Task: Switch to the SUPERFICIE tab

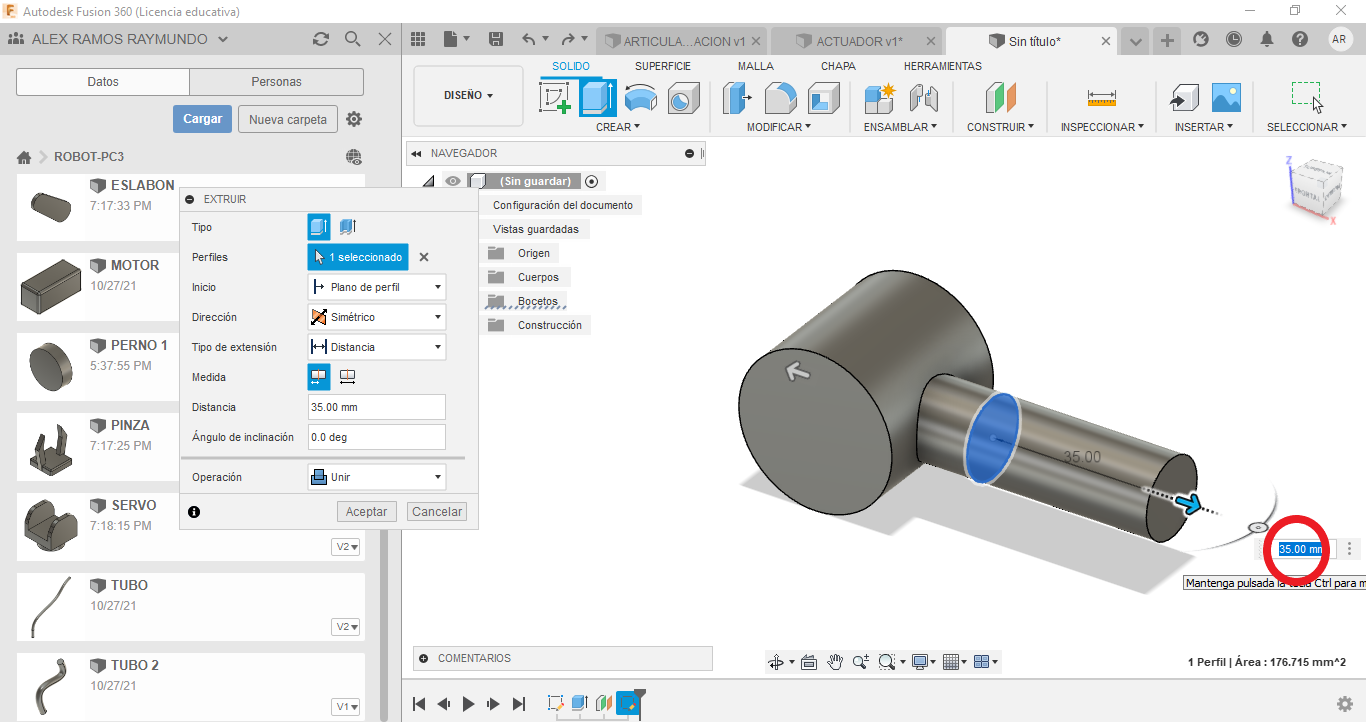Action: point(662,66)
